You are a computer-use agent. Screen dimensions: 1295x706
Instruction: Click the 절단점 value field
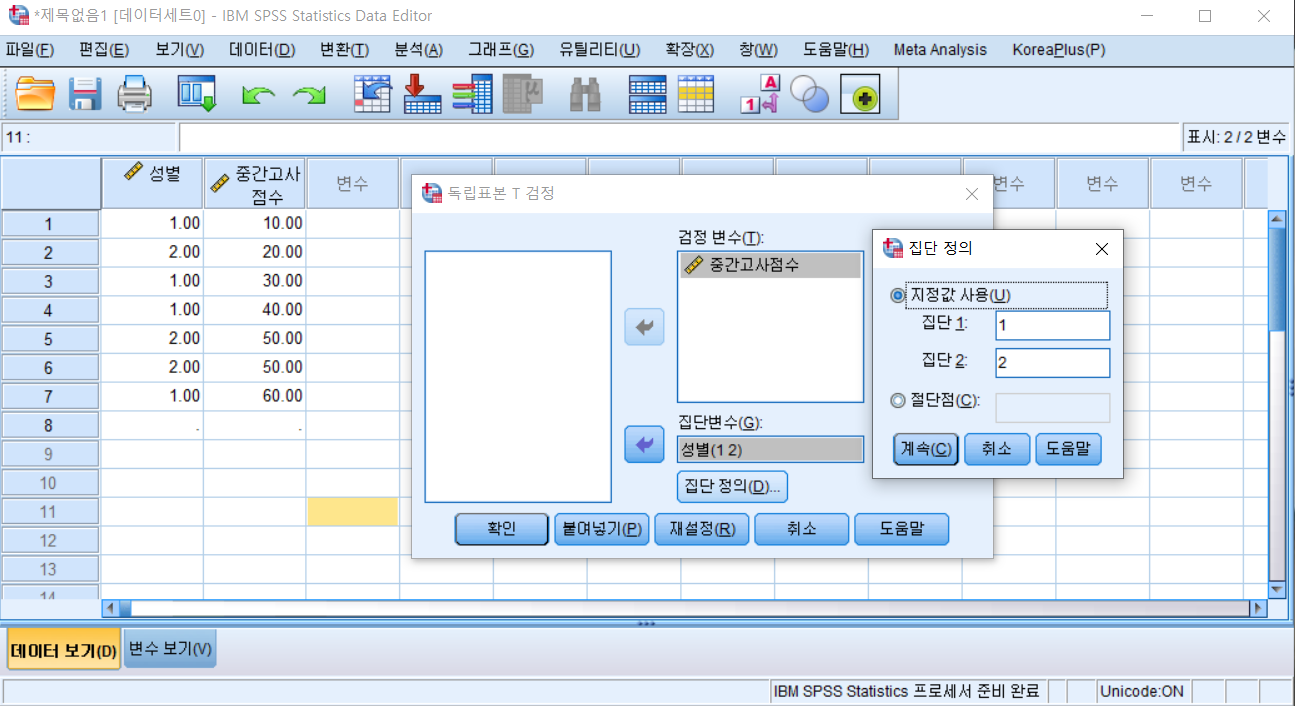[1052, 408]
